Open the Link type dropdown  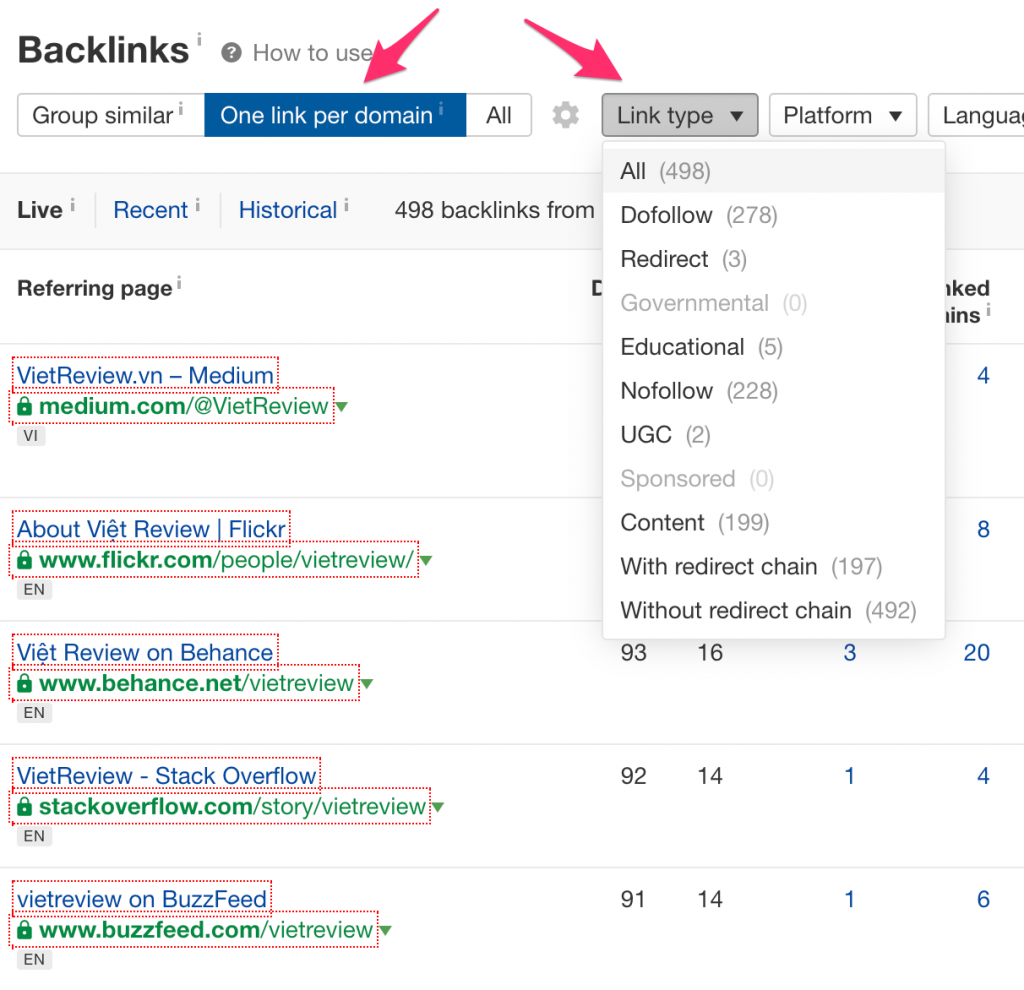tap(680, 116)
